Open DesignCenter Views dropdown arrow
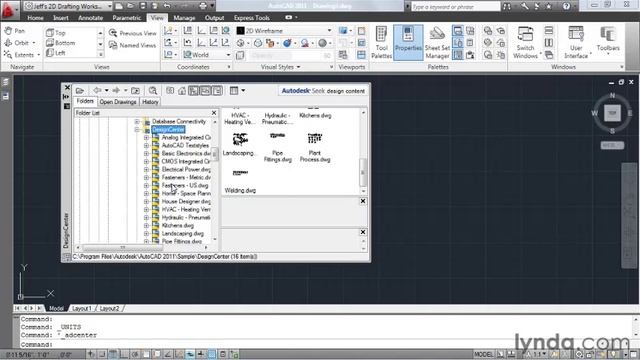The height and width of the screenshot is (360, 640). [x=243, y=91]
